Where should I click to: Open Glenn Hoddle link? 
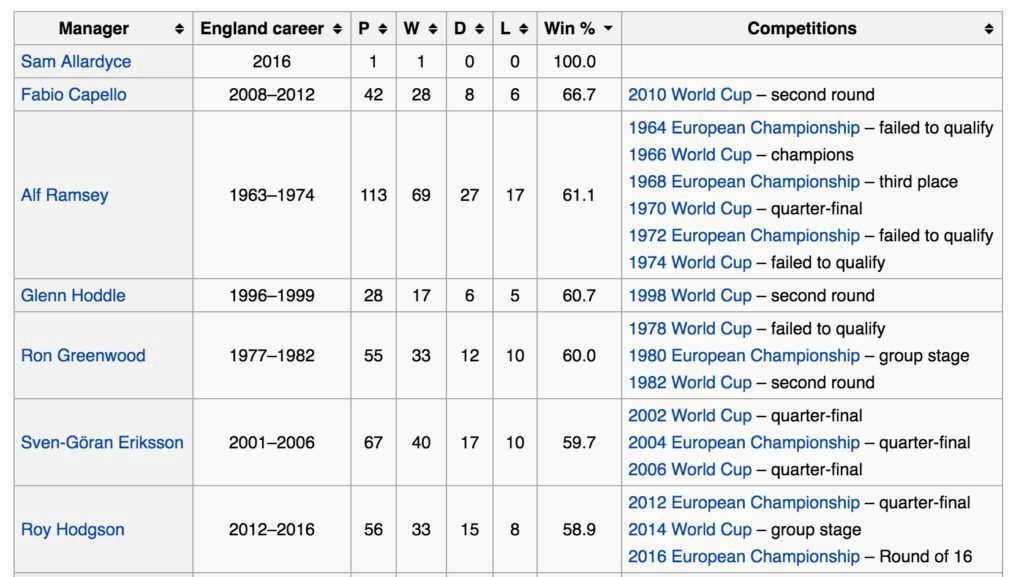click(x=73, y=296)
